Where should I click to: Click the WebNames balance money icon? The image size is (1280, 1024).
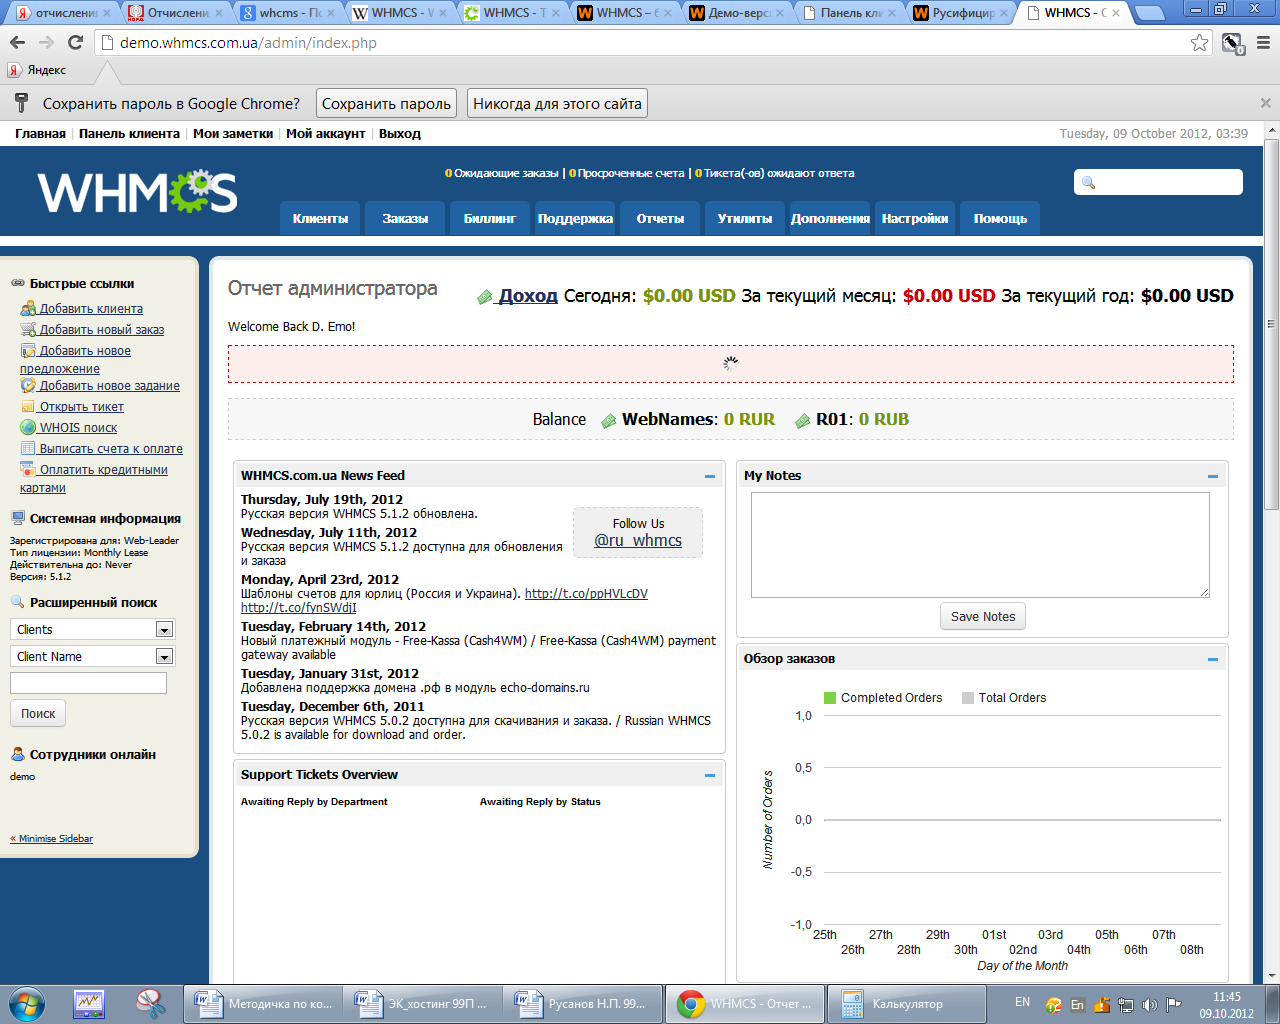point(608,421)
